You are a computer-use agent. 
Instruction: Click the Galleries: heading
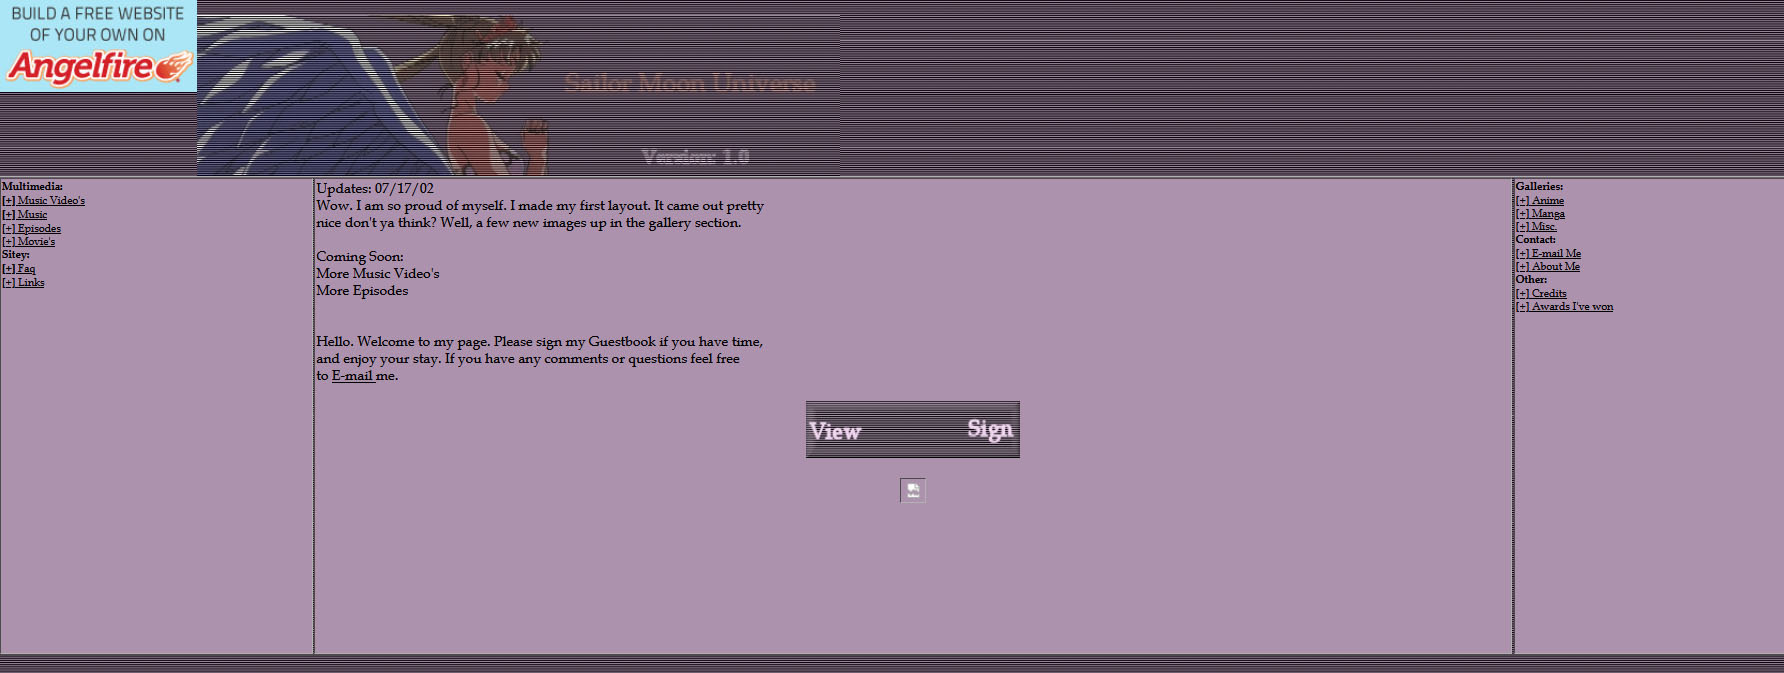pyautogui.click(x=1539, y=186)
